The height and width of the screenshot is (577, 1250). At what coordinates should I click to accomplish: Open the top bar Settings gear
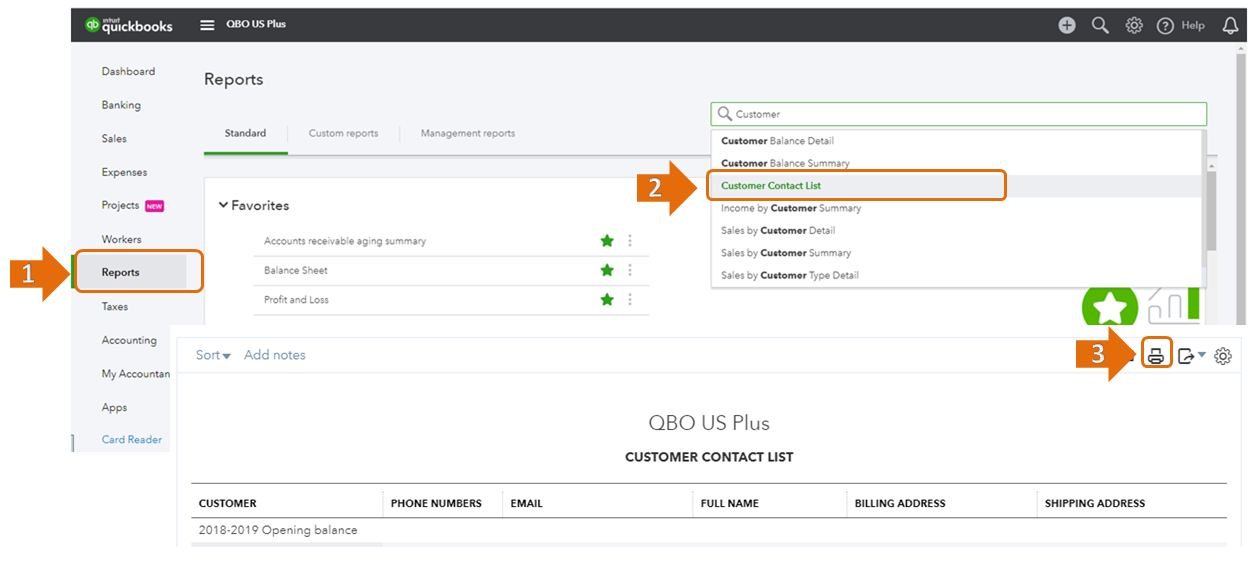coord(1134,26)
